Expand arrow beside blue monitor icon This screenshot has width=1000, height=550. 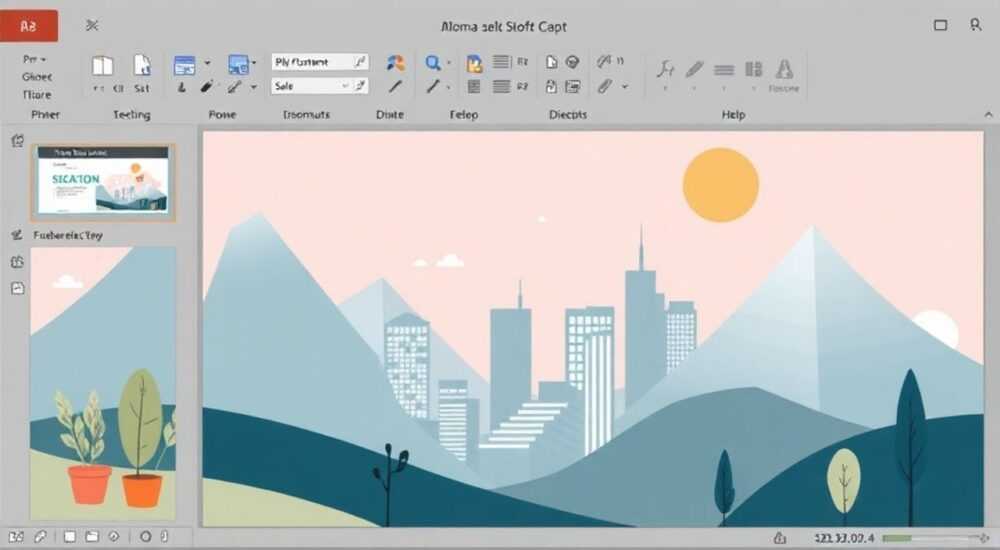(254, 63)
